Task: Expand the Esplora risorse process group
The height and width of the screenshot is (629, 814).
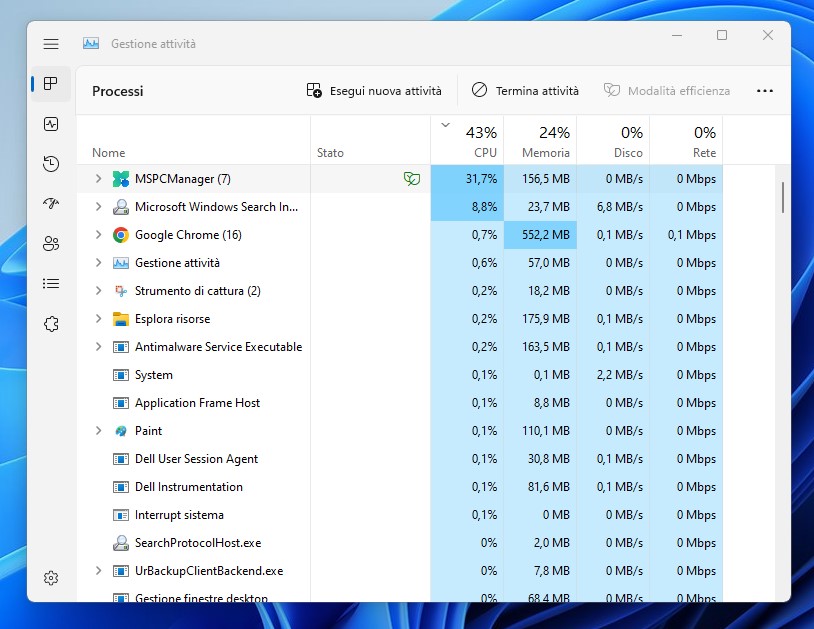Action: click(x=98, y=319)
